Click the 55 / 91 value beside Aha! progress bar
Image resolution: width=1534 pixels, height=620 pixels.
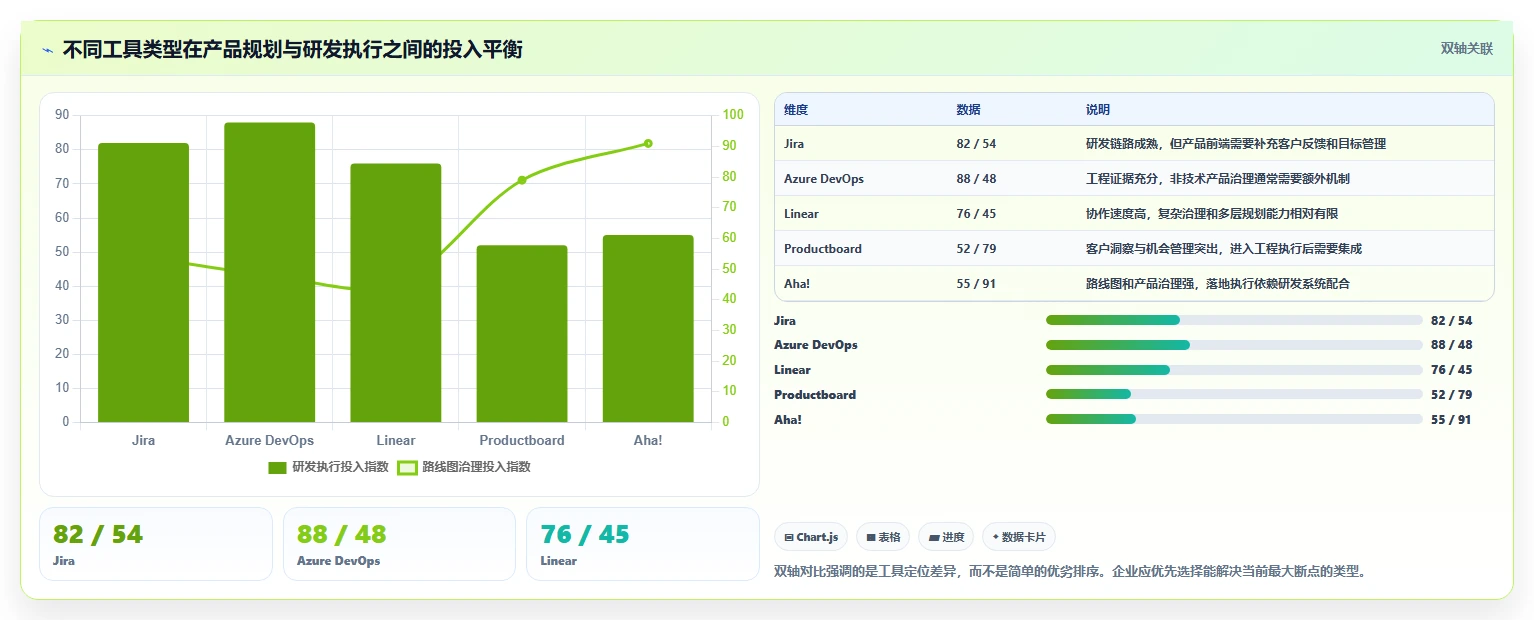1451,420
